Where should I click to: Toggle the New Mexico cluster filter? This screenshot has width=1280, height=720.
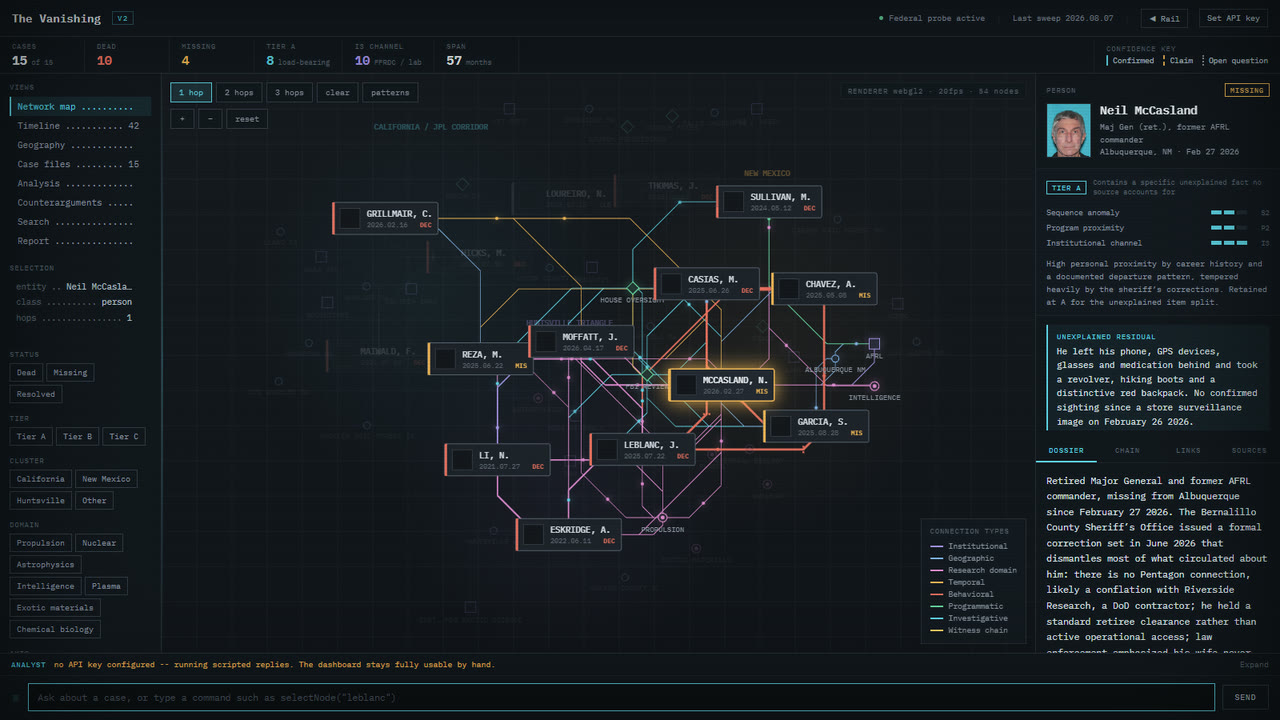(x=106, y=479)
